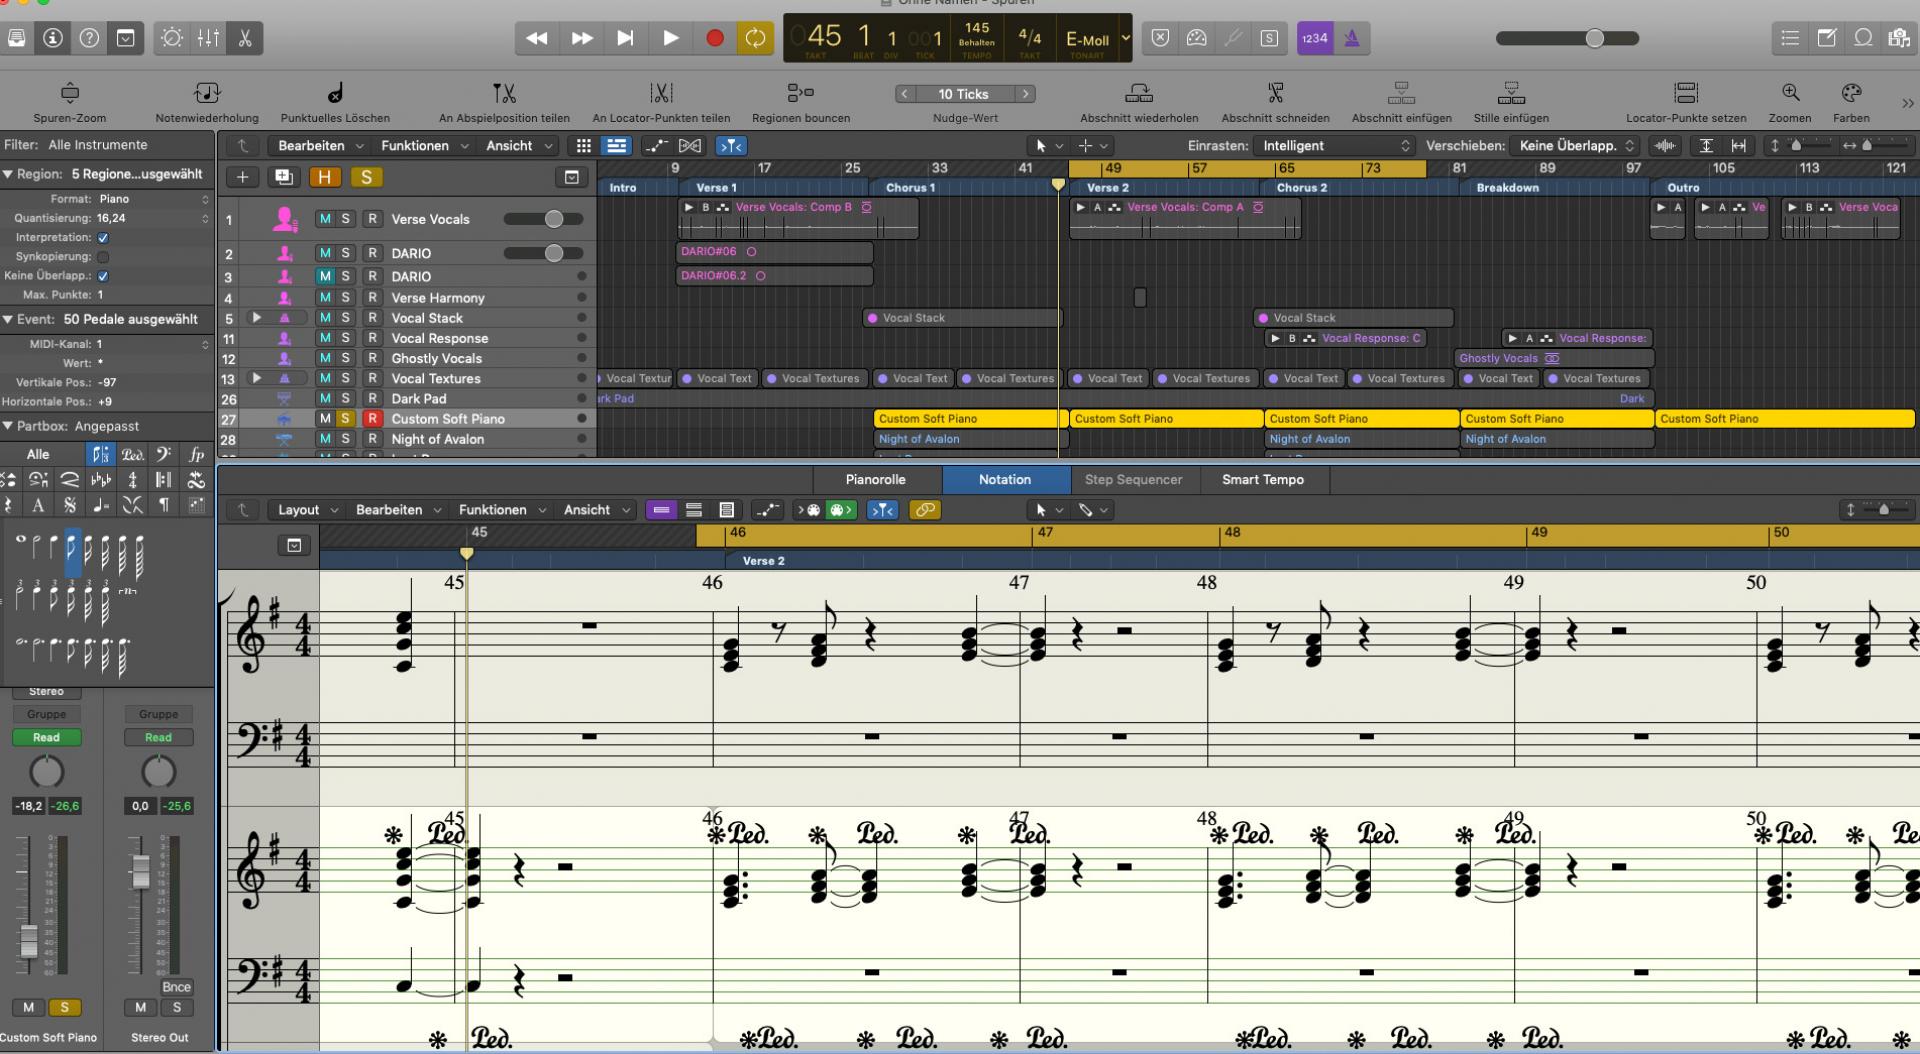The image size is (1920, 1054).
Task: Click the Zoomen magnifier icon
Action: (1790, 93)
